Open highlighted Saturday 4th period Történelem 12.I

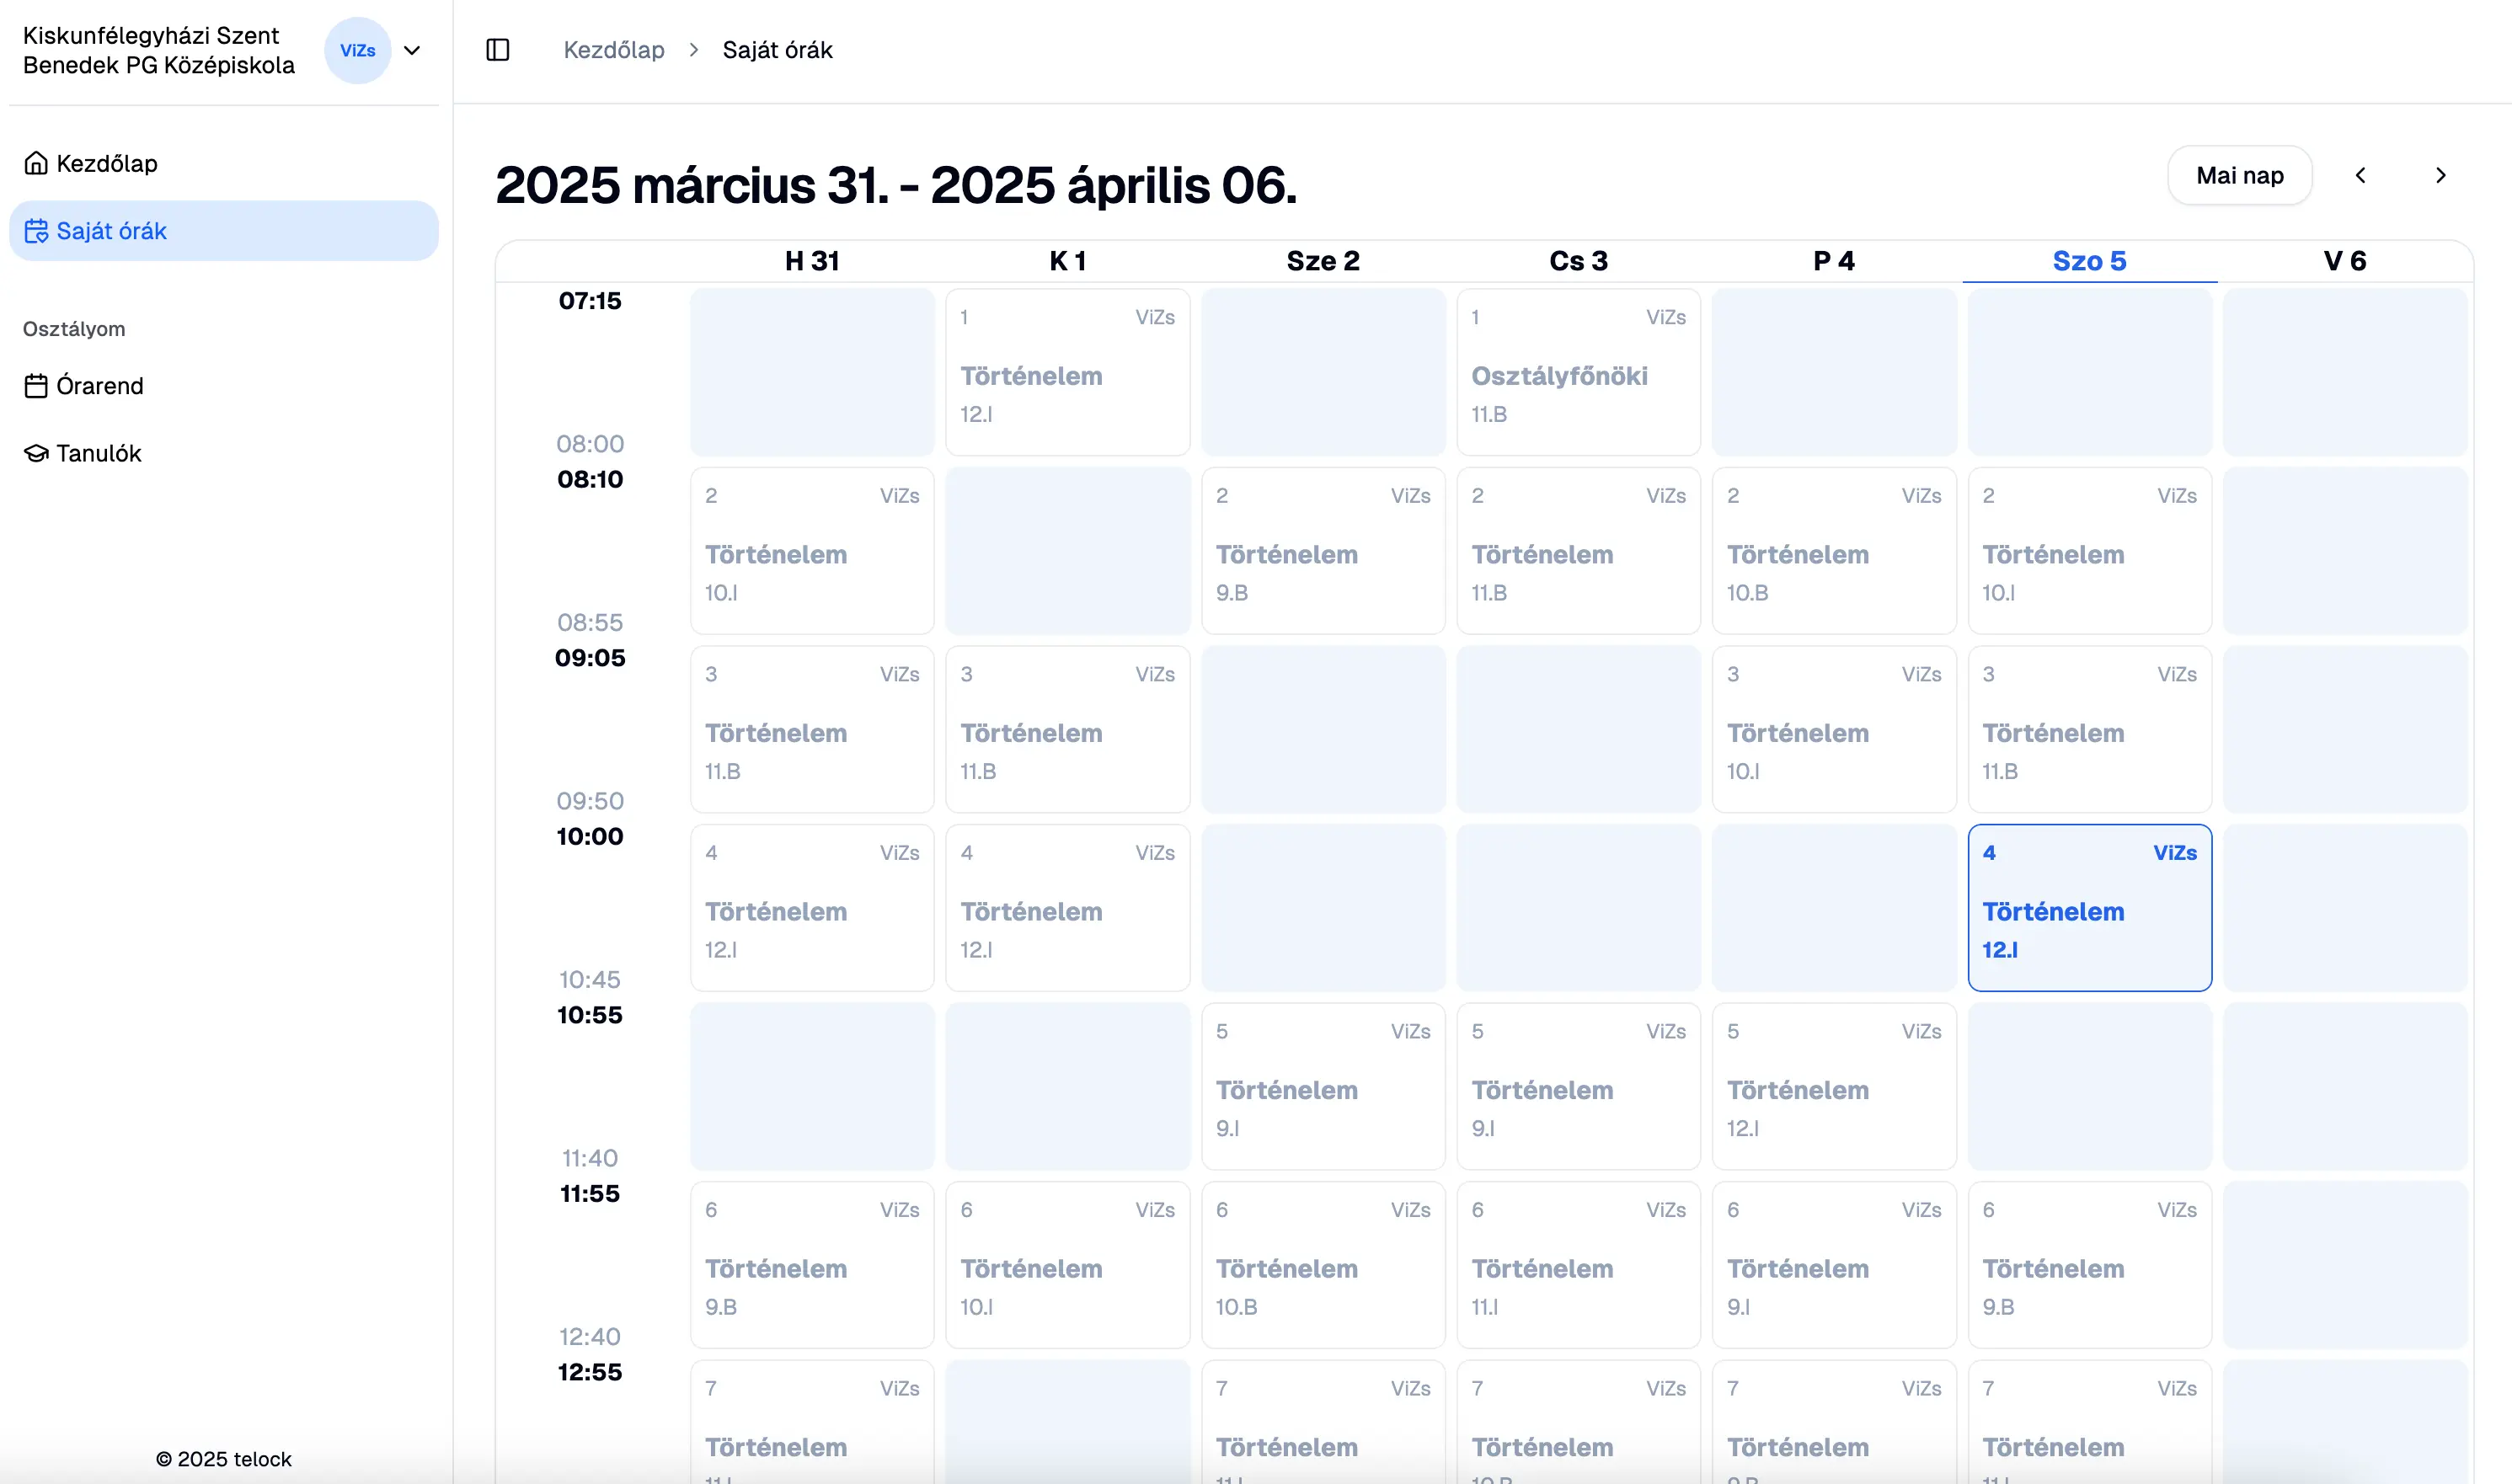pyautogui.click(x=2089, y=908)
